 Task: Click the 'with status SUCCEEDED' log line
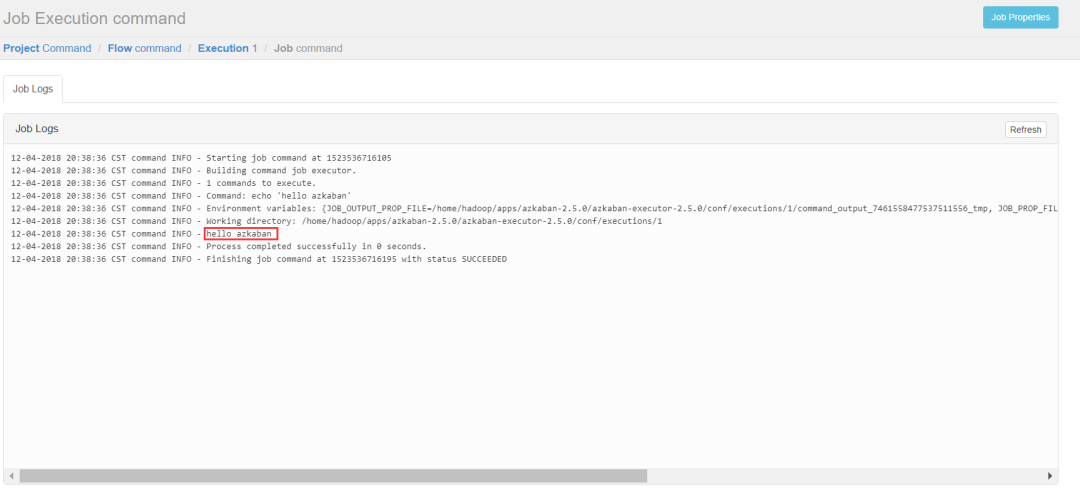(259, 259)
